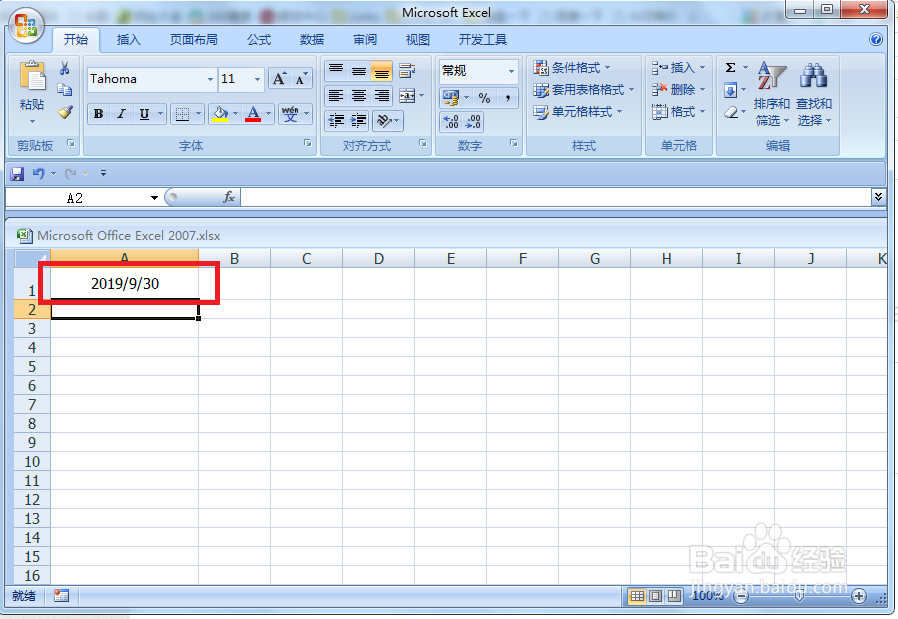Click the Save icon in quick access toolbar
Screen dimensions: 898x619
[17, 174]
